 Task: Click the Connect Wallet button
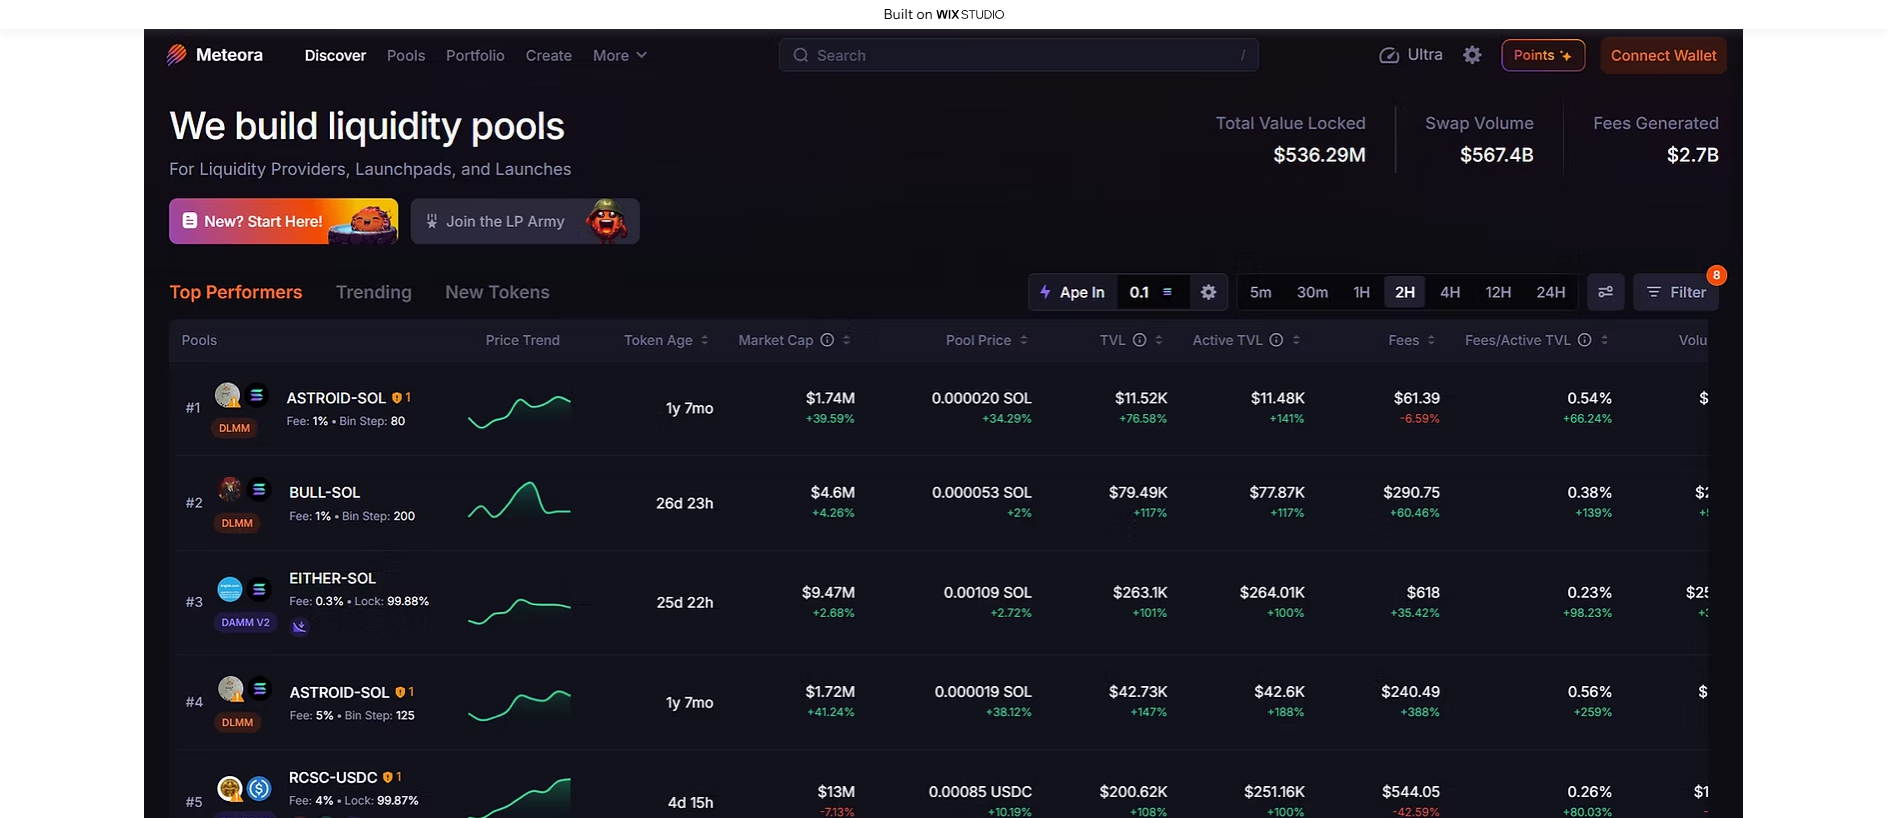pyautogui.click(x=1663, y=55)
